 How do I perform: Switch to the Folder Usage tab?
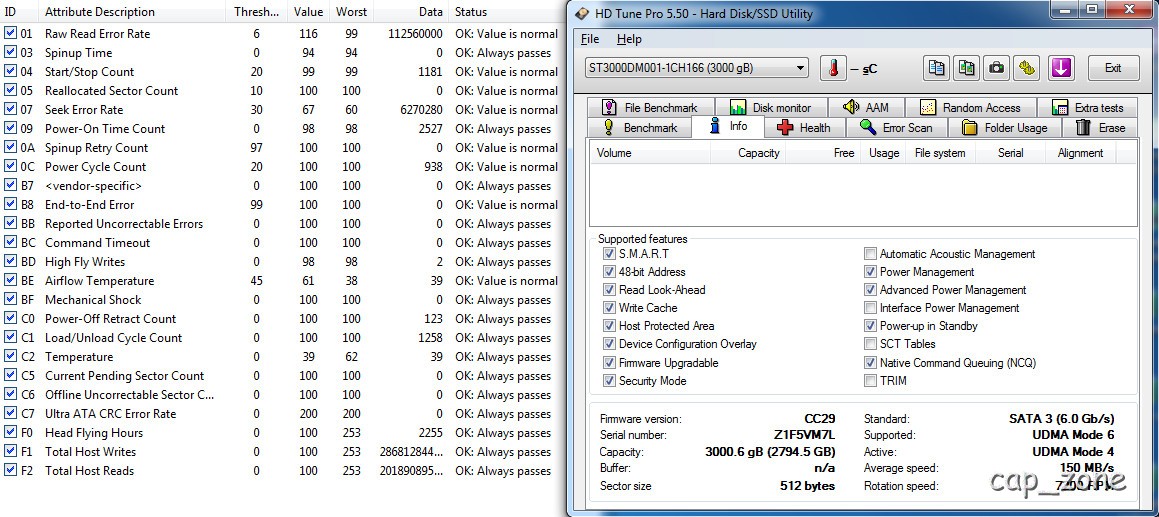point(1005,127)
